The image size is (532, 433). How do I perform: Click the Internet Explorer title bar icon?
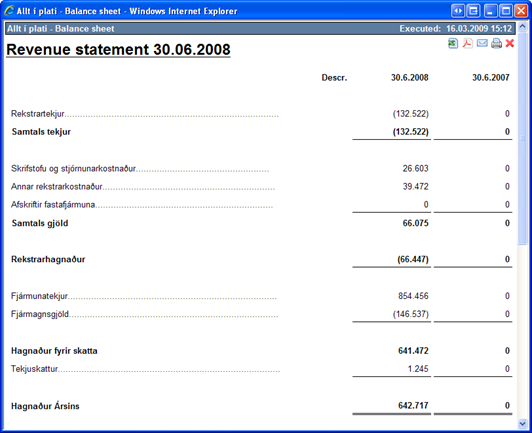point(9,11)
